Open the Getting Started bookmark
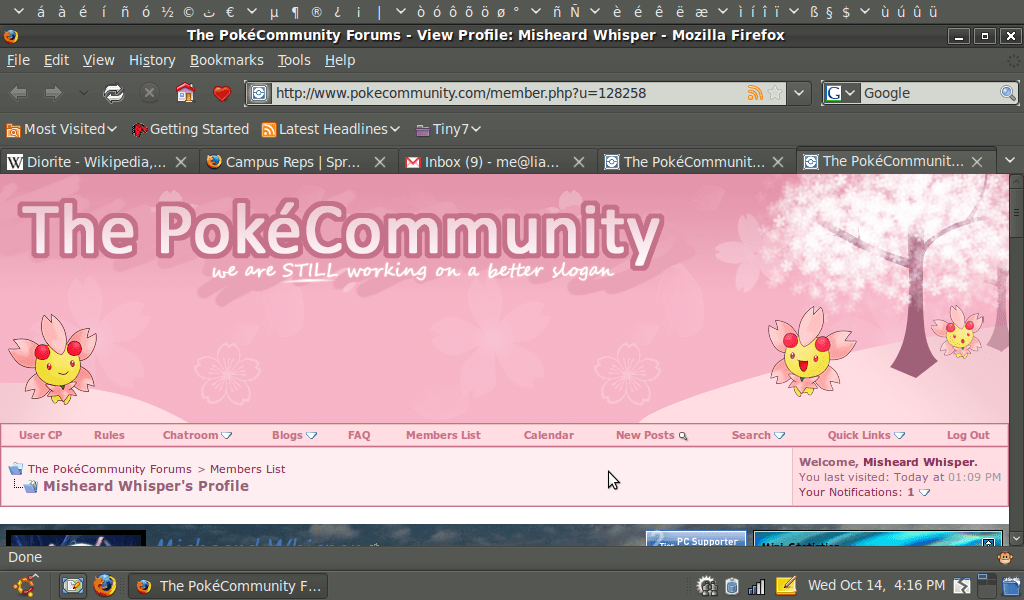 coord(190,129)
